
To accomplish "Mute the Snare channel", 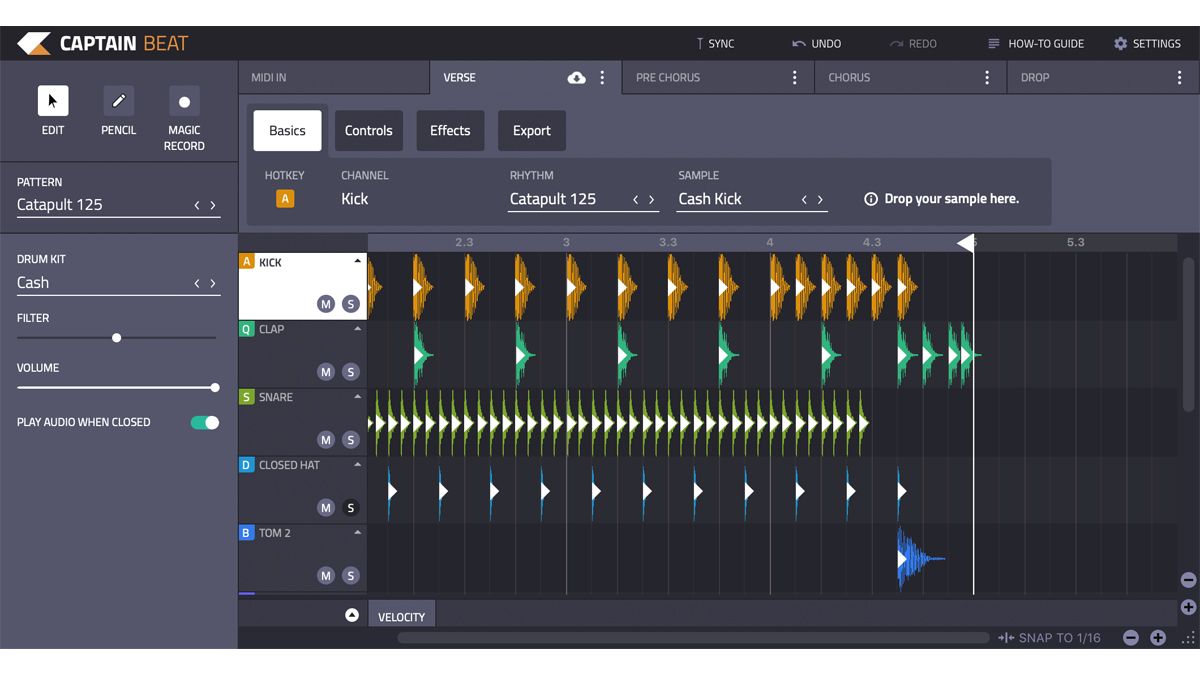I will pyautogui.click(x=326, y=440).
